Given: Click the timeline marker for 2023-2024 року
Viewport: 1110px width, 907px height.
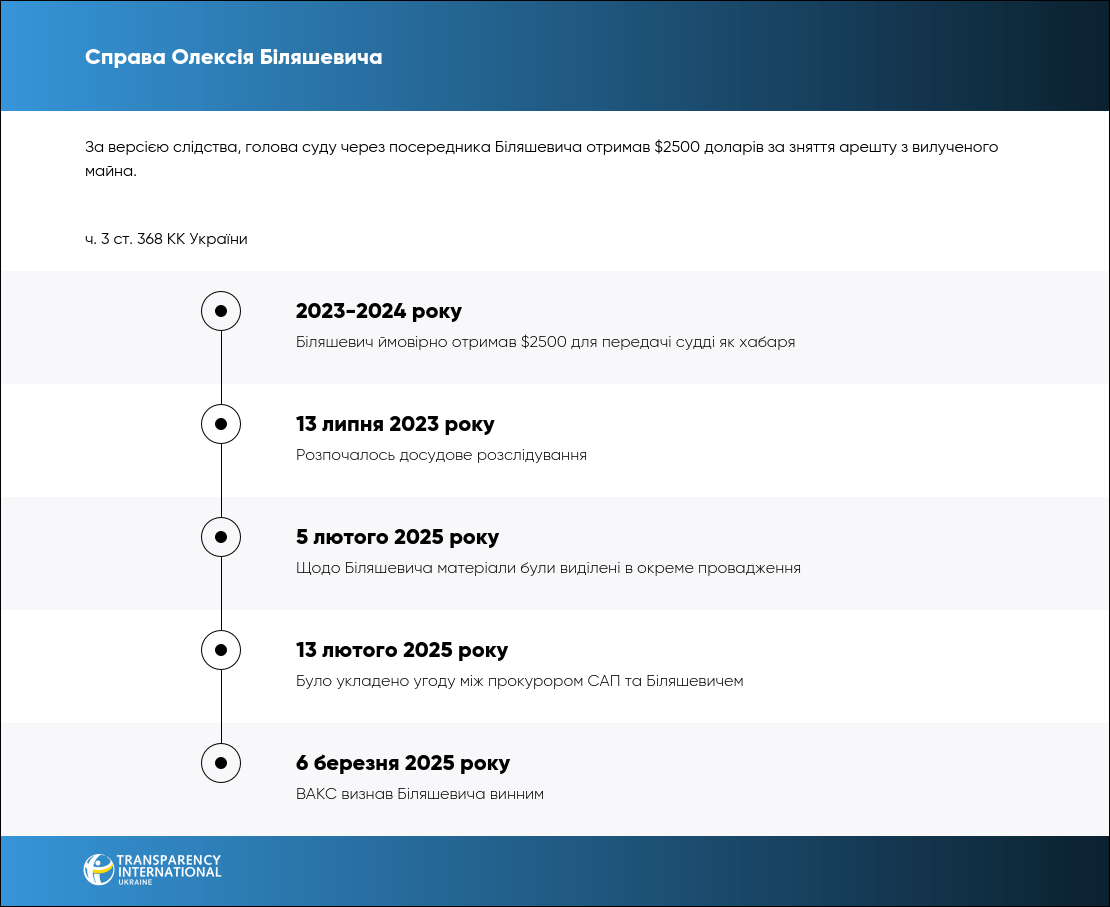Looking at the screenshot, I should (x=221, y=311).
